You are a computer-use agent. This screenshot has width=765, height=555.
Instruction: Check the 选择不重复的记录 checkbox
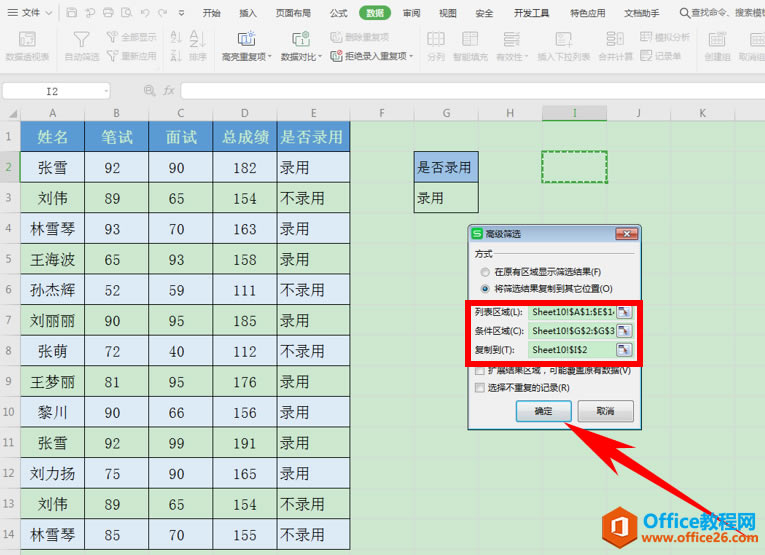(480, 388)
